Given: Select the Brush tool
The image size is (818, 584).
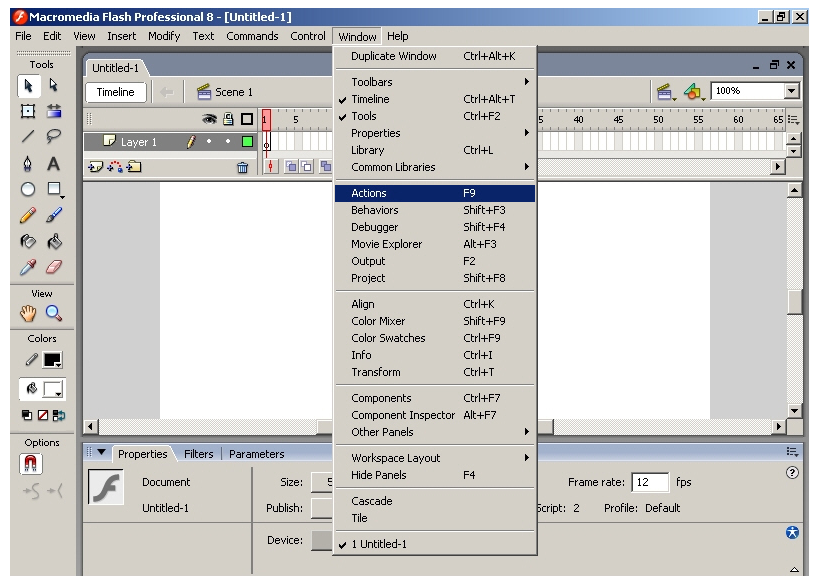Looking at the screenshot, I should coord(54,215).
